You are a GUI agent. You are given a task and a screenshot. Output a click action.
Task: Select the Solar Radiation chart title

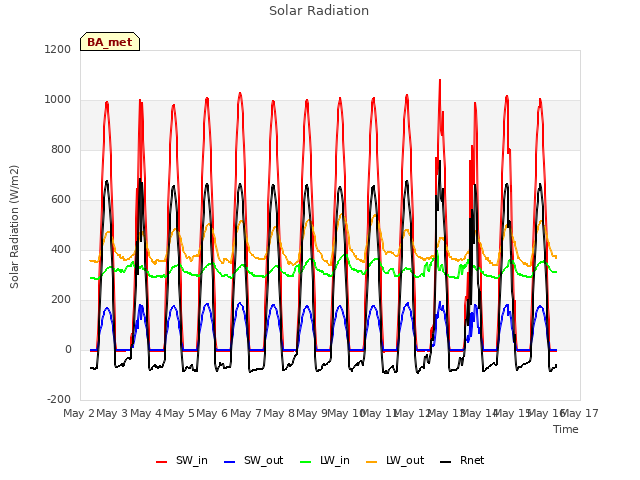point(319,11)
